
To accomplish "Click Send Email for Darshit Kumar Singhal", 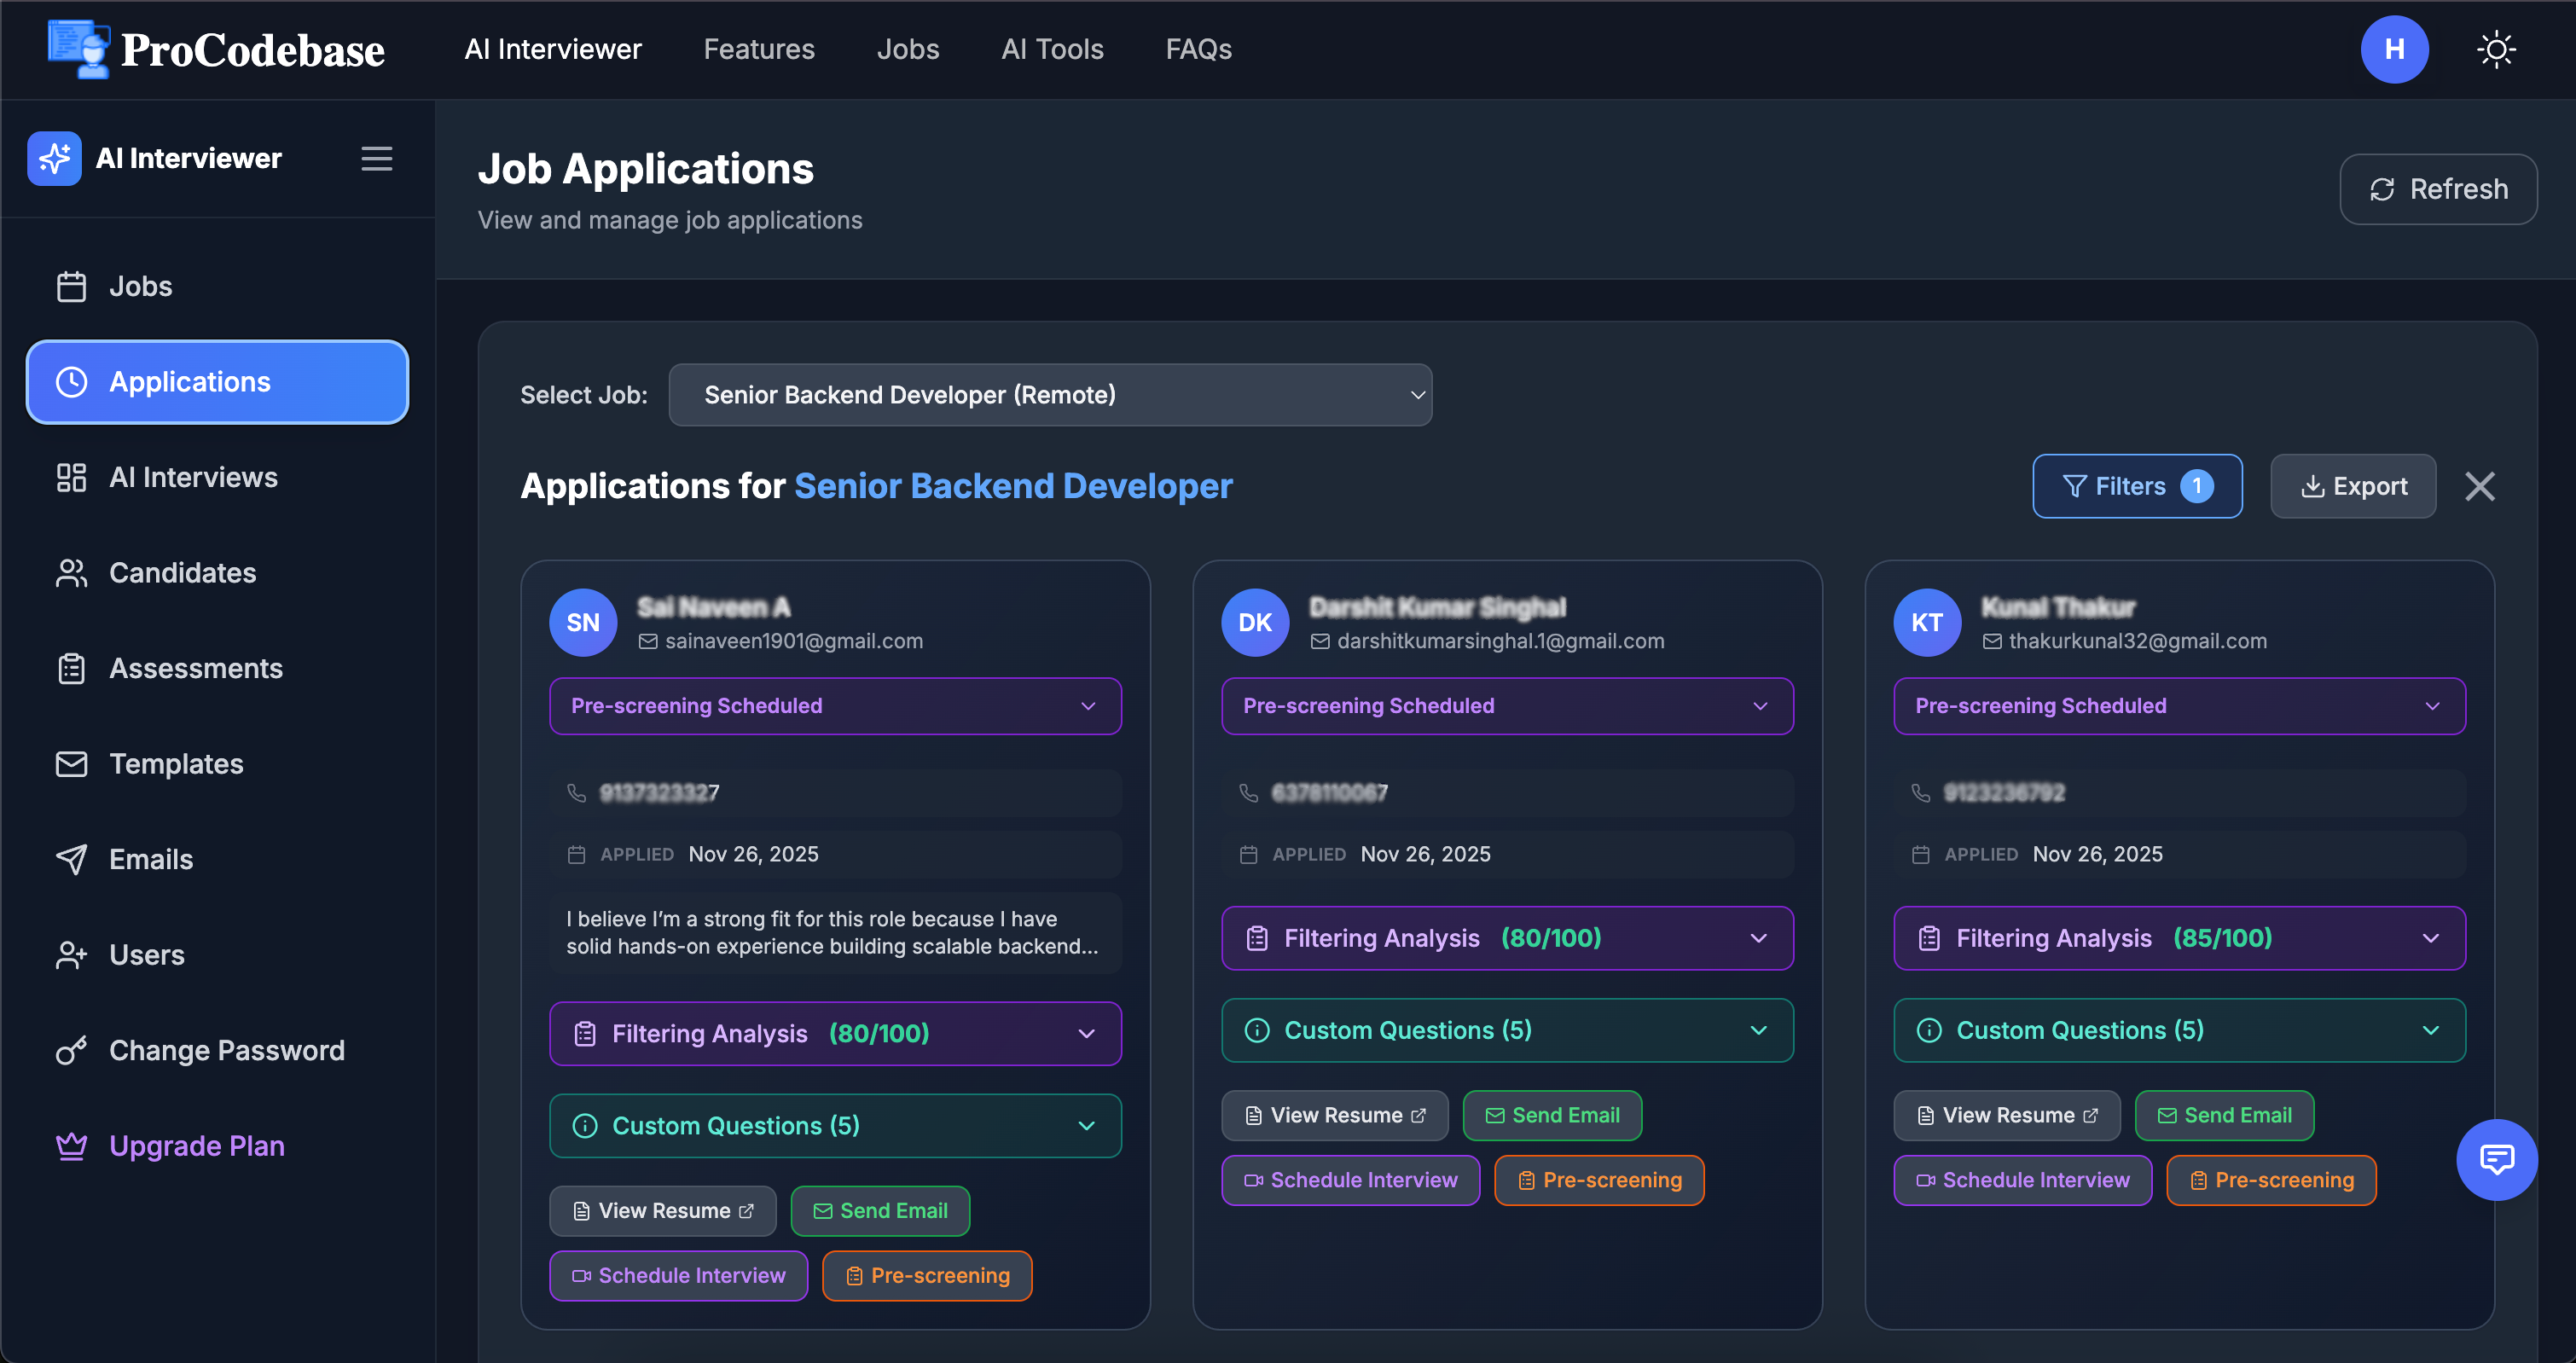I will [1552, 1114].
